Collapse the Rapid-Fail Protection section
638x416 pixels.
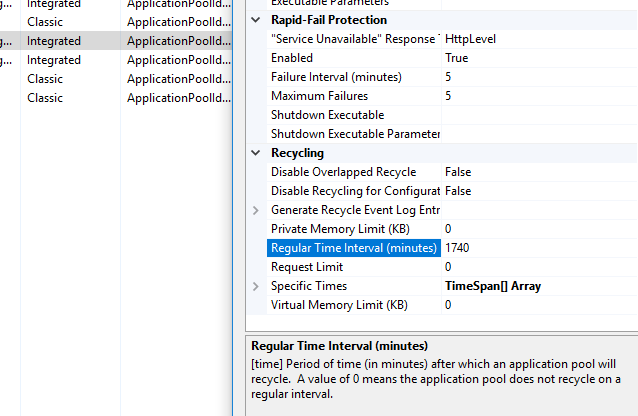coord(256,20)
